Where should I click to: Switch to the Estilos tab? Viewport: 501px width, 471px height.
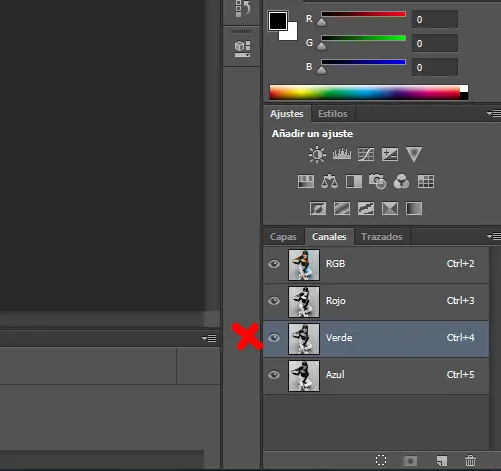tap(333, 114)
